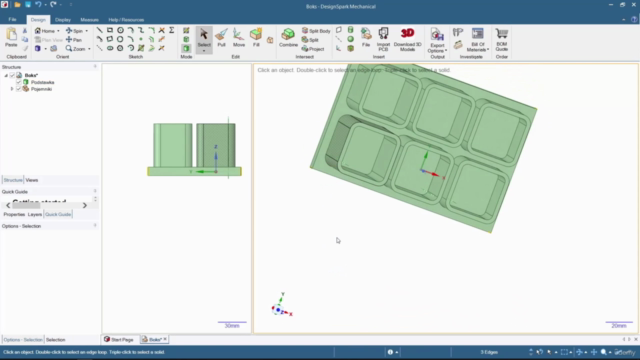Image resolution: width=640 pixels, height=360 pixels.
Task: Toggle the Pojemniki visibility checkbox
Action: (x=18, y=89)
